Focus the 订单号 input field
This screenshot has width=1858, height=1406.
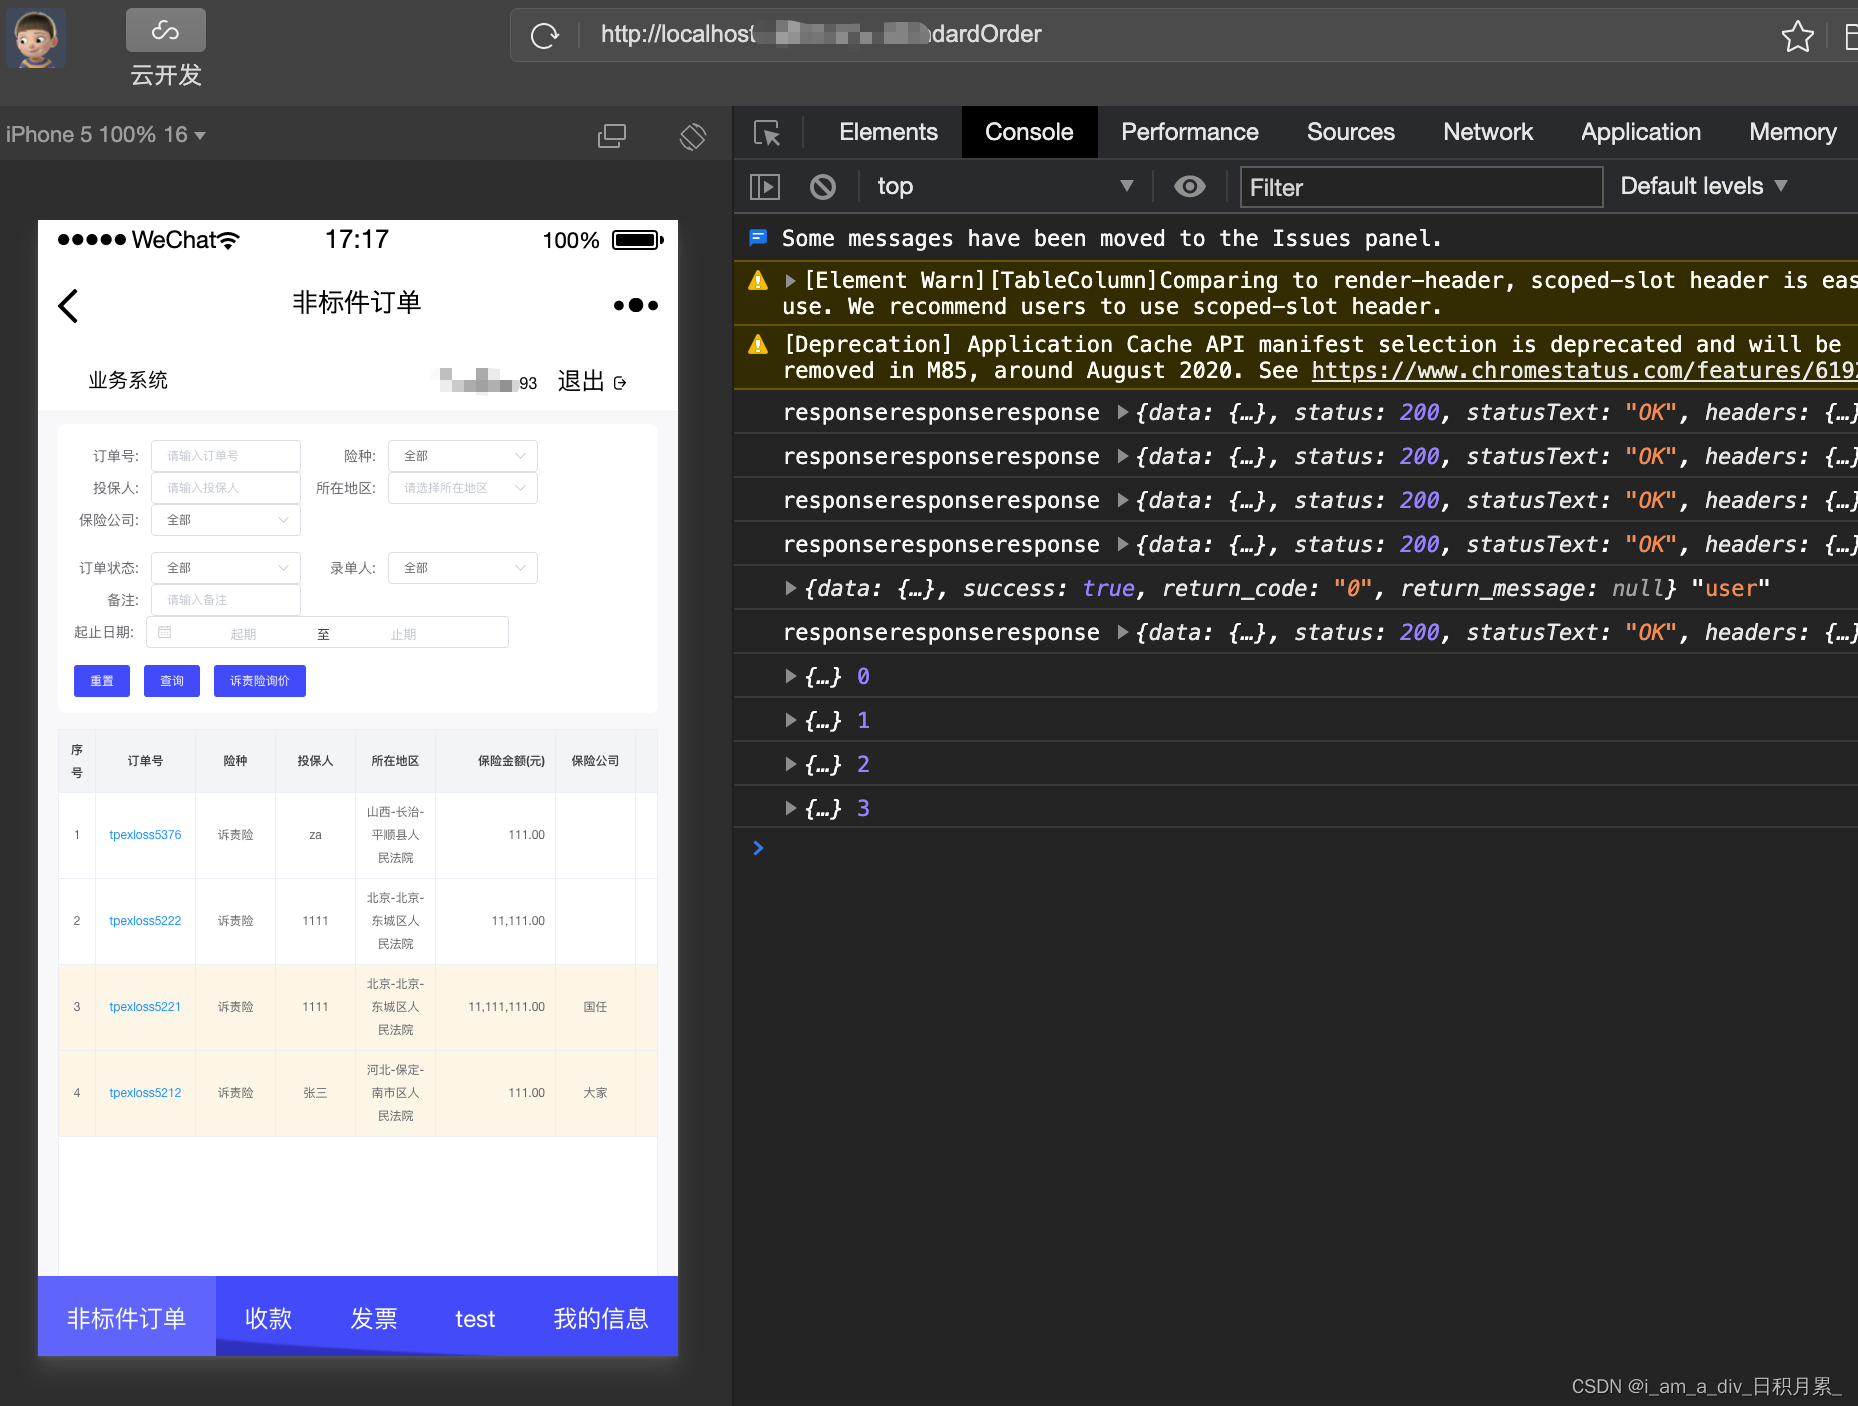[x=226, y=456]
